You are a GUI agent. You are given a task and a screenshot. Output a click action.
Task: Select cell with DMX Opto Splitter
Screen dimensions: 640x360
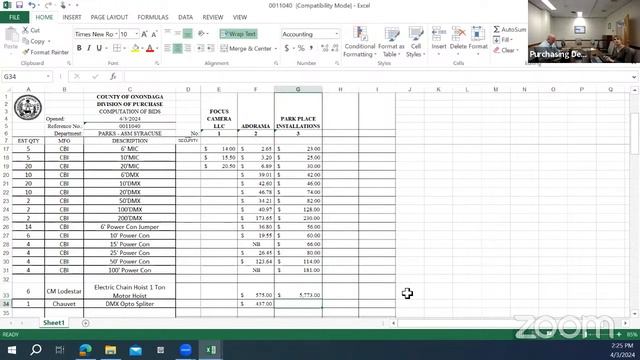click(x=129, y=304)
